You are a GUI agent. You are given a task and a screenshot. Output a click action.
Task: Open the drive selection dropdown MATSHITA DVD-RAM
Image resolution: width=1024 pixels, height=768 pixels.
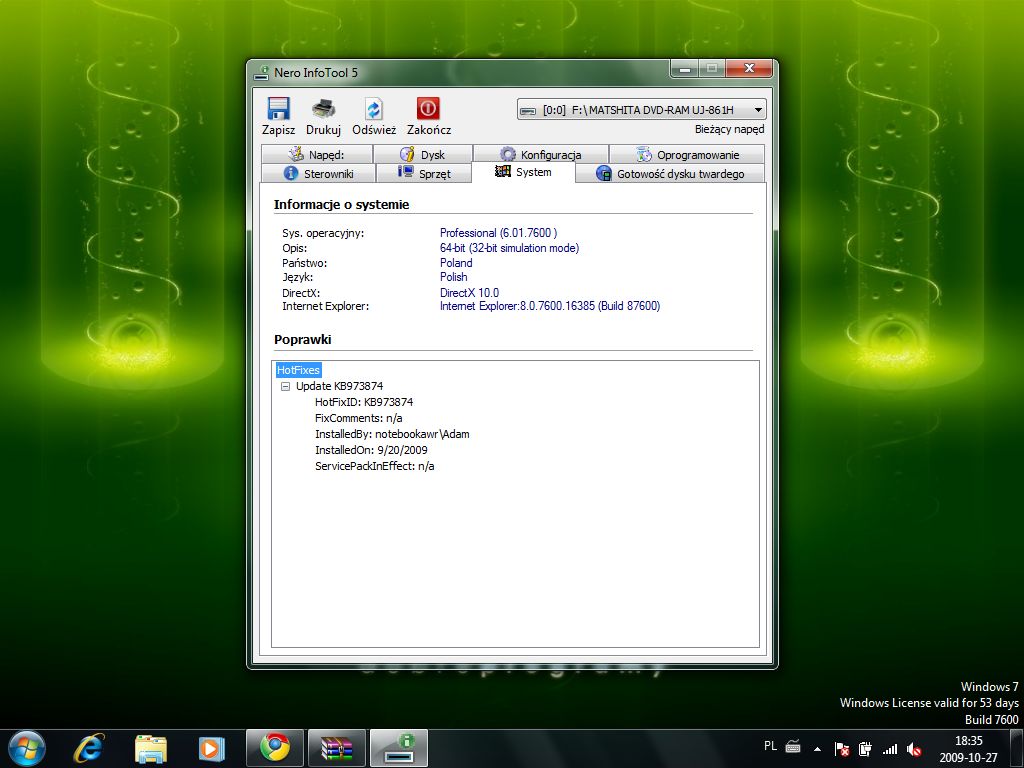(641, 110)
